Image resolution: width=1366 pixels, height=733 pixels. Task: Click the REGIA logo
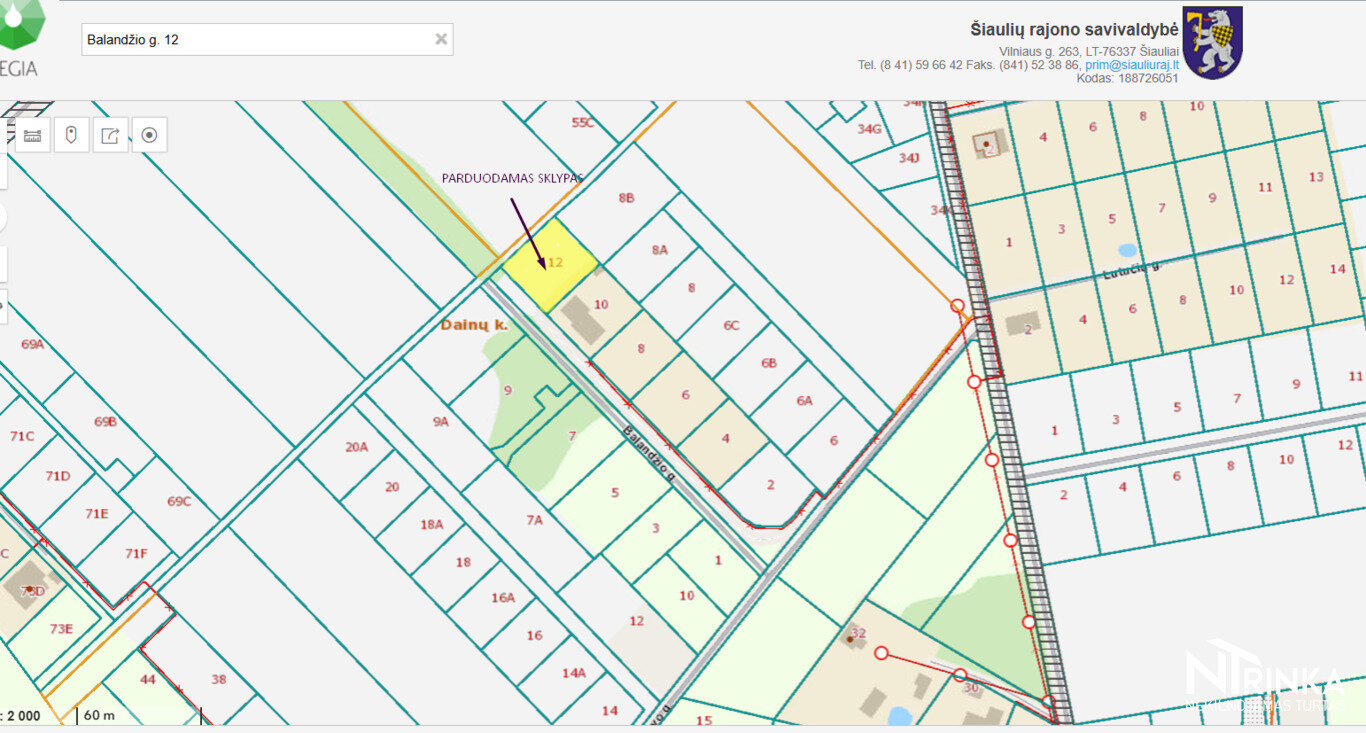21,38
